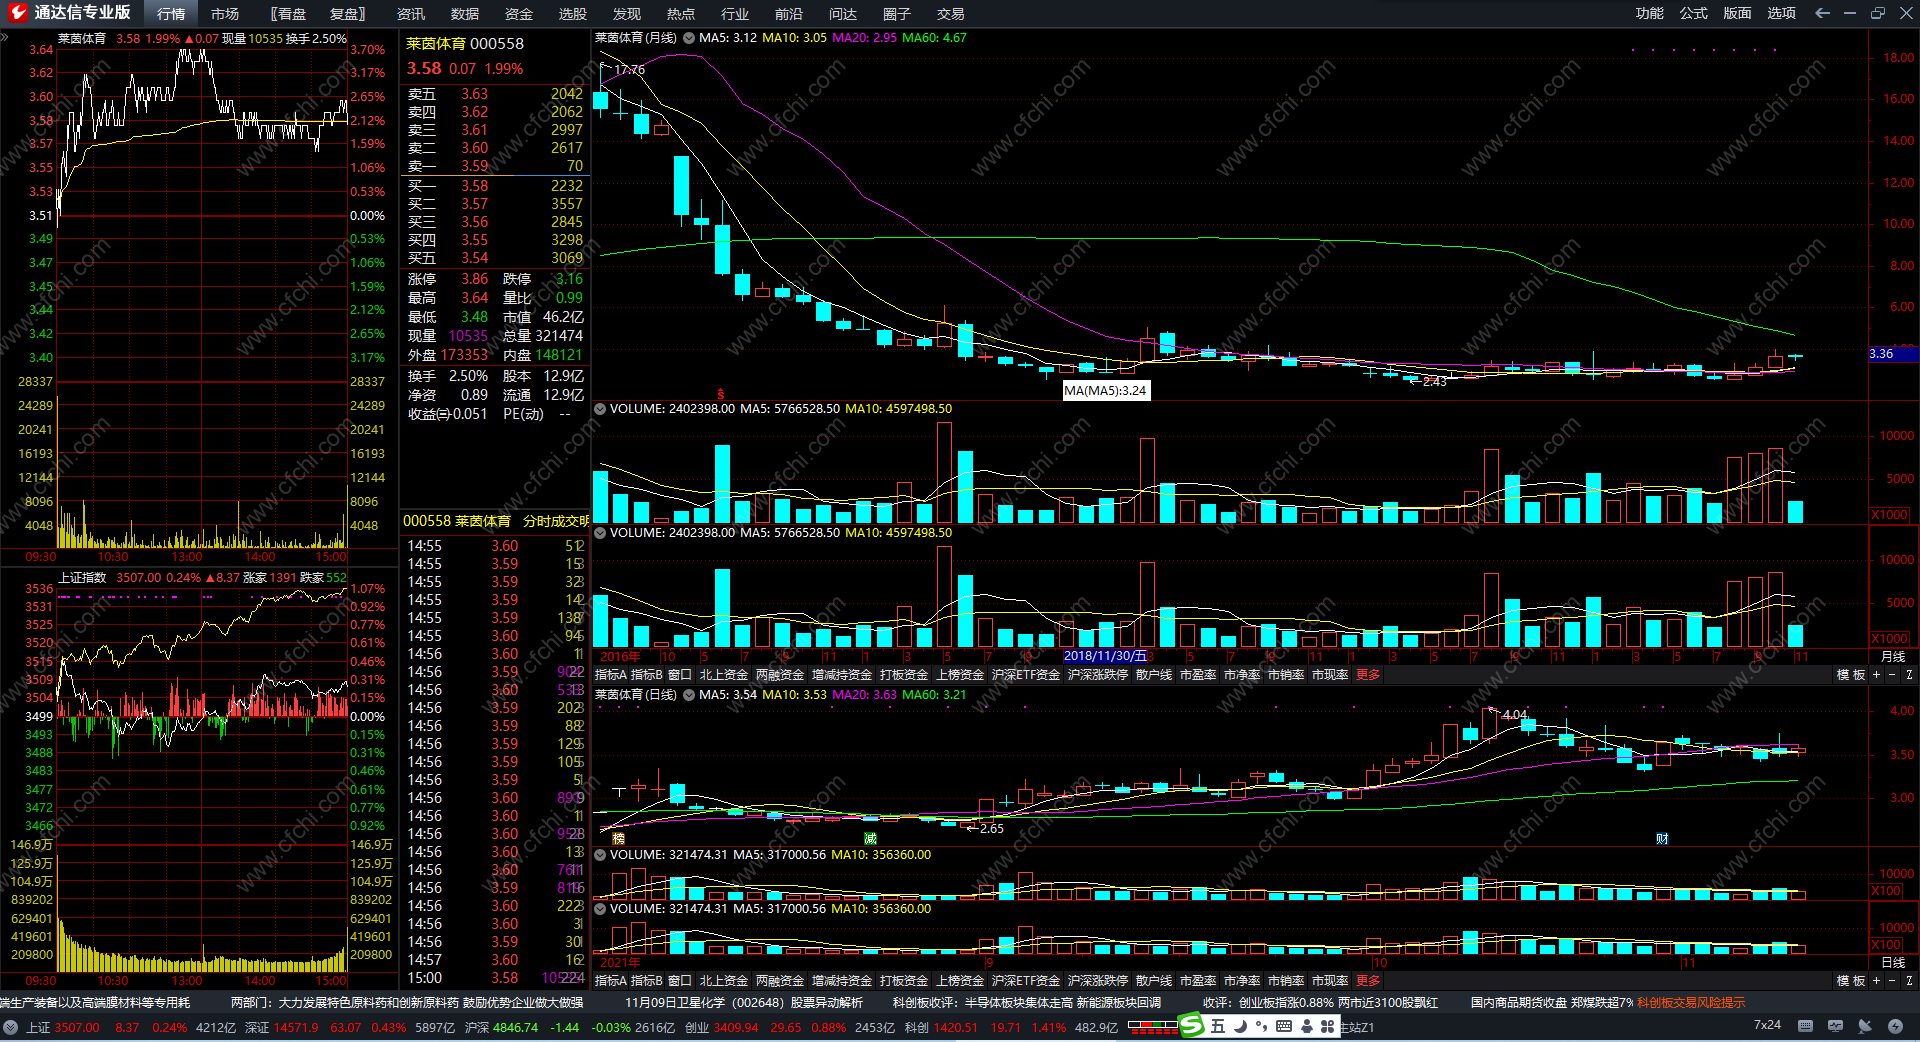Click the keyboard icon beside 7x24

point(1805,1026)
